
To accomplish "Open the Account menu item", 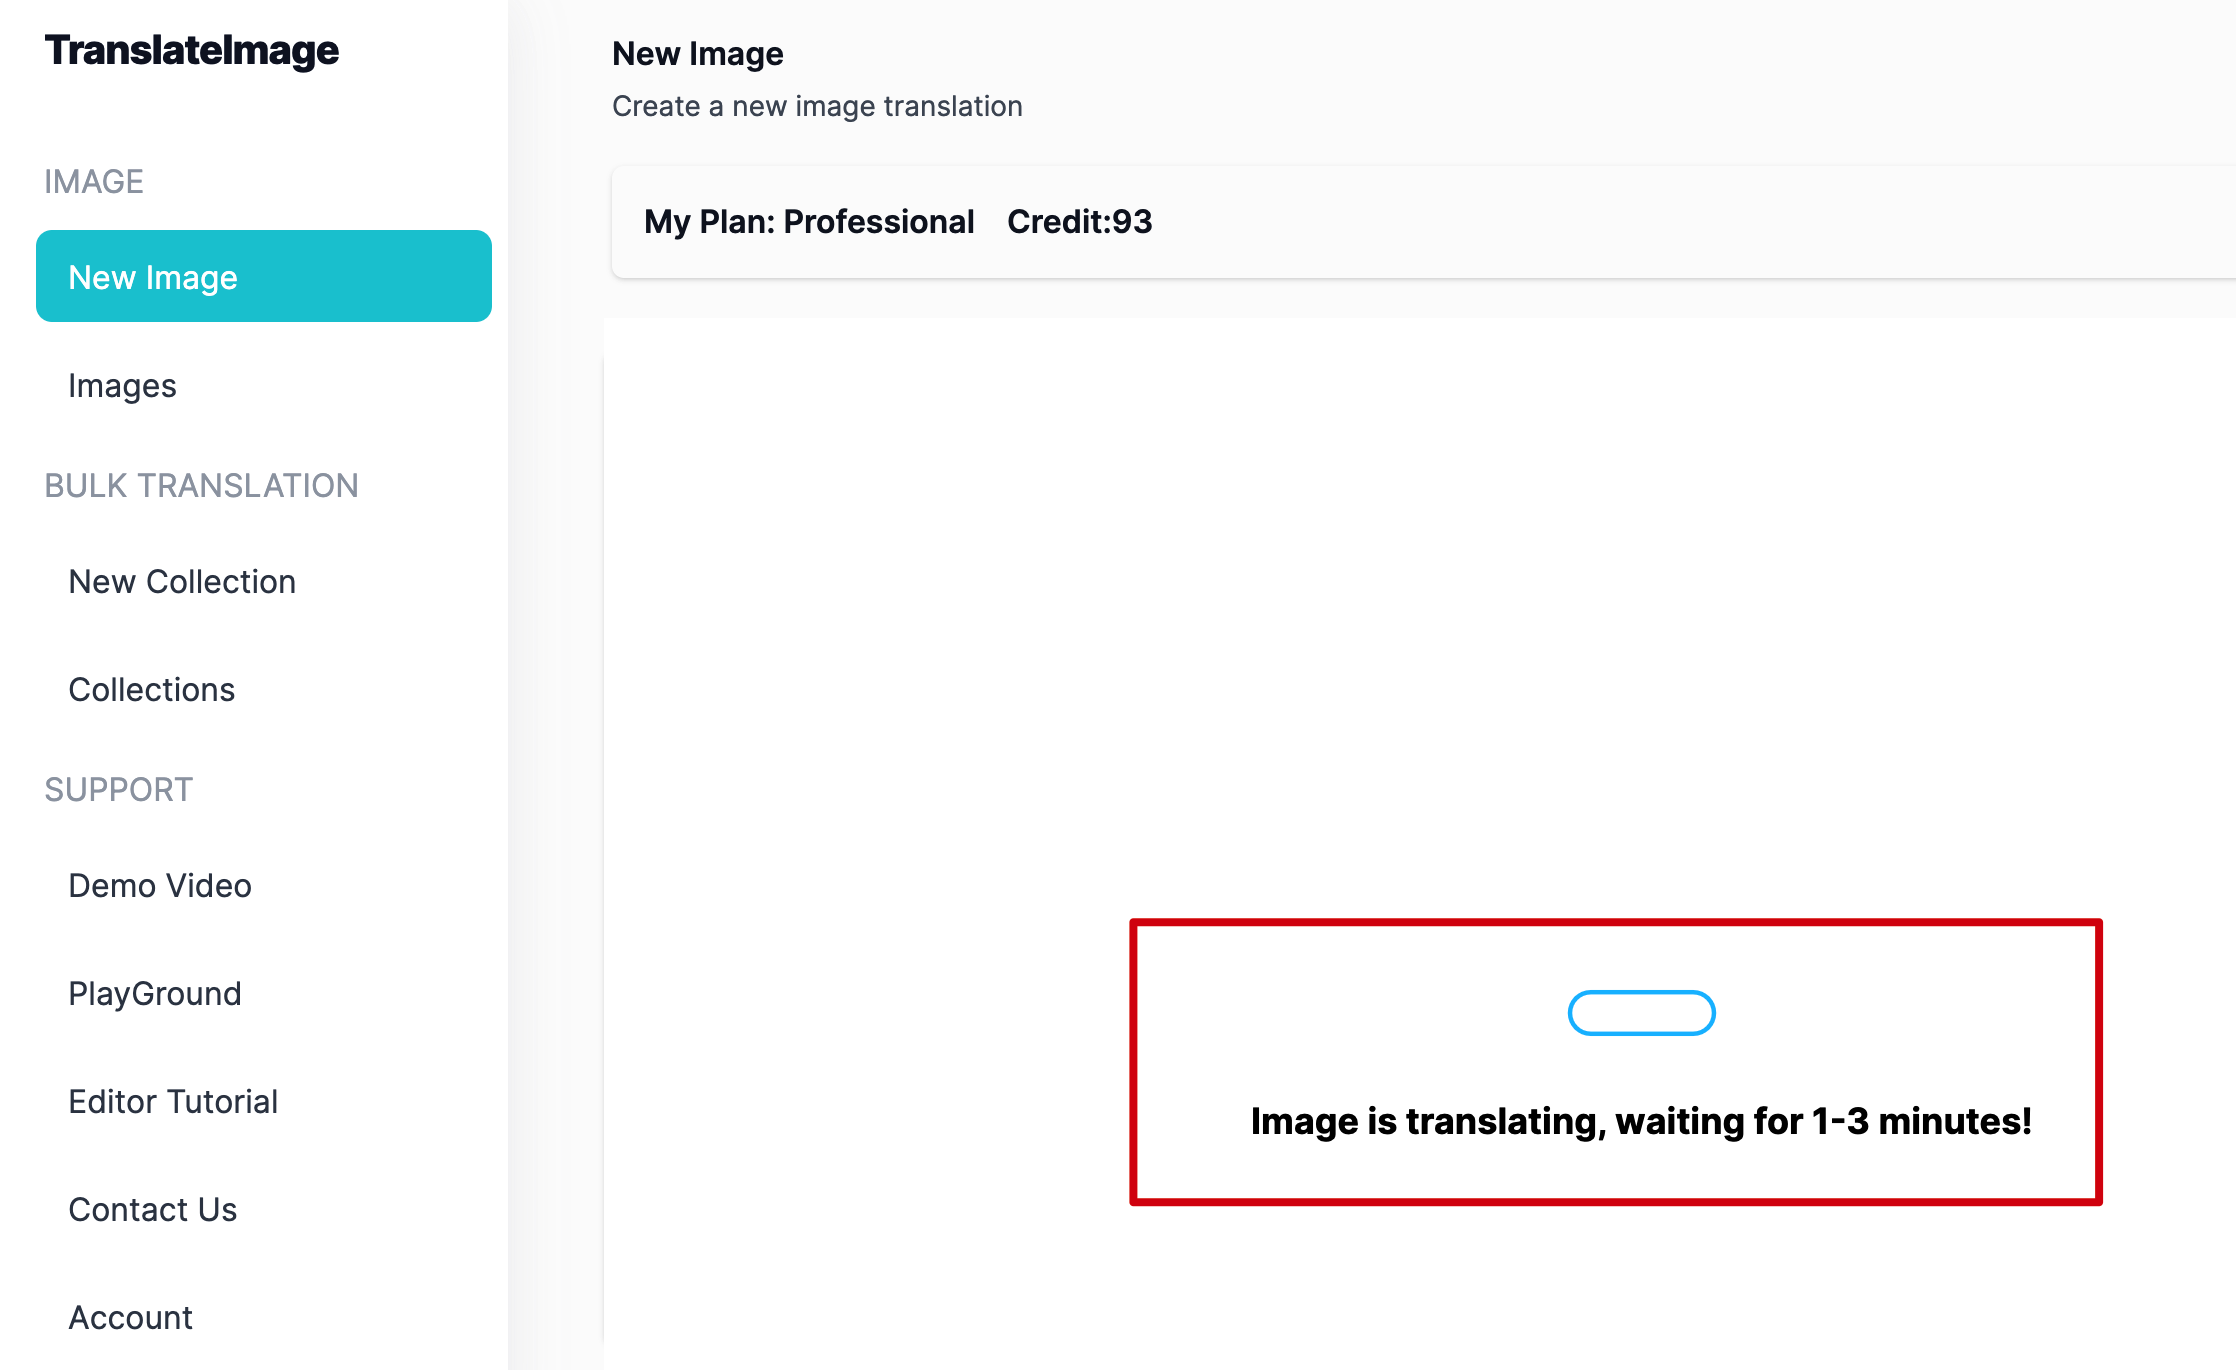I will click(x=131, y=1316).
